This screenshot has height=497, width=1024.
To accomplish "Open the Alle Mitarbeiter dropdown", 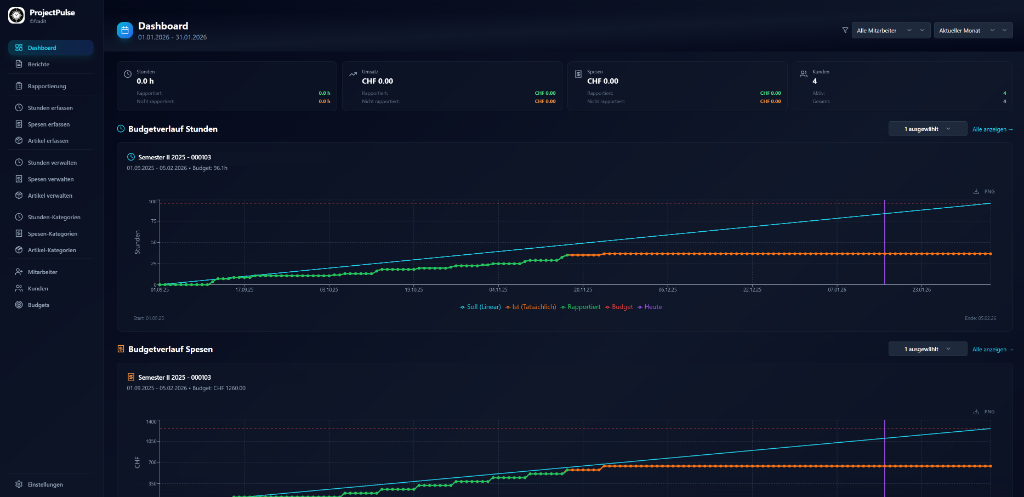I will click(x=891, y=30).
